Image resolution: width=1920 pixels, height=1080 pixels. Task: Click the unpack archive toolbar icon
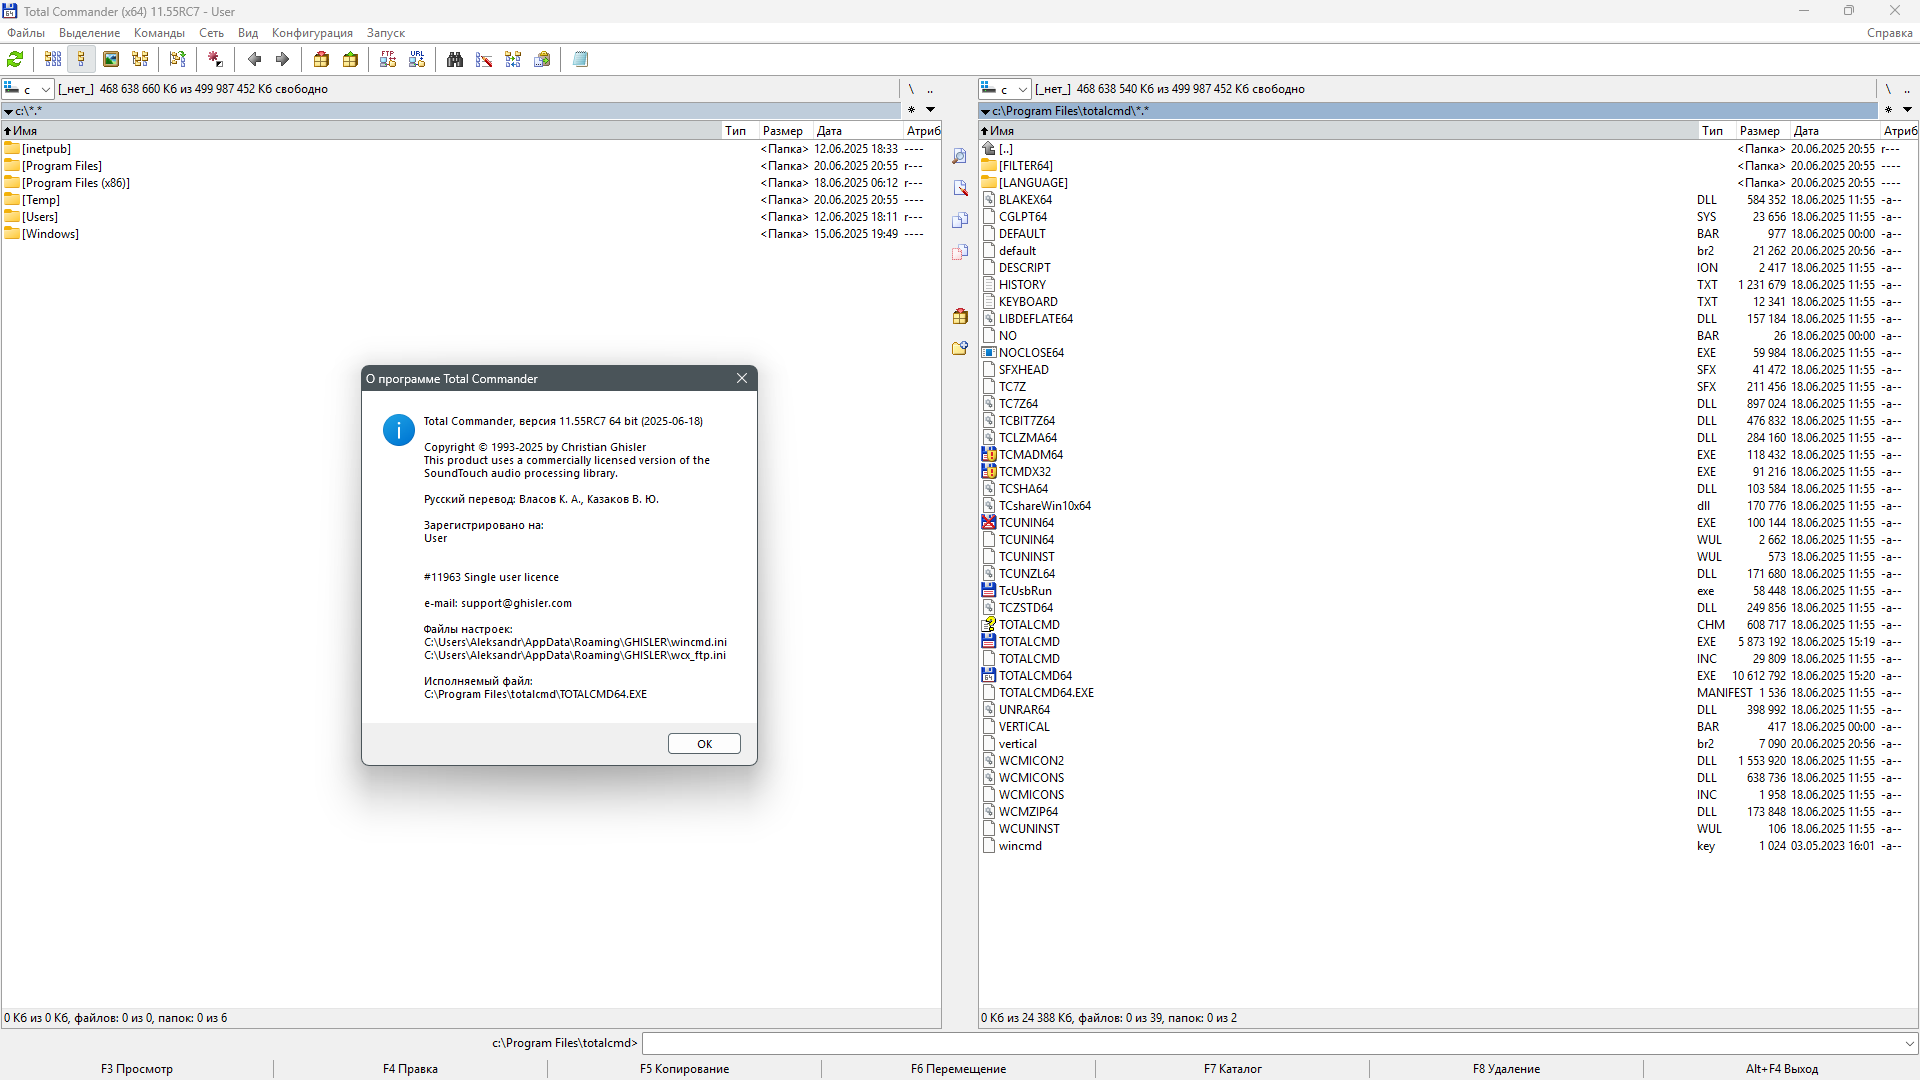[x=350, y=60]
